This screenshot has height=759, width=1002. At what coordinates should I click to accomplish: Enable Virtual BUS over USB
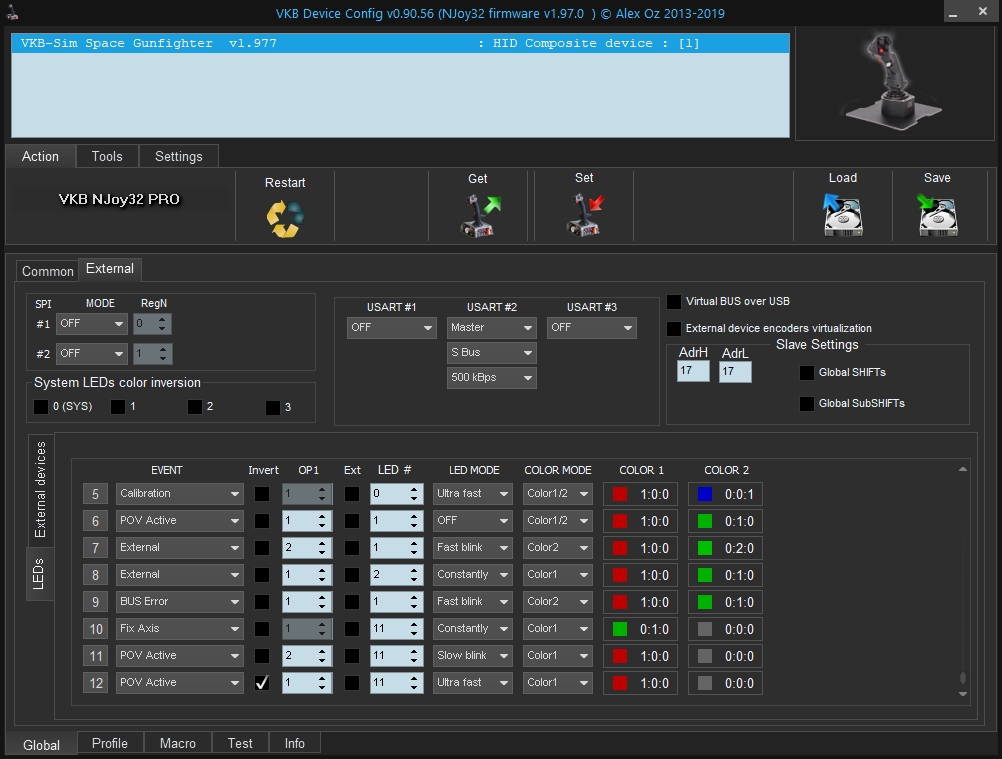point(674,302)
